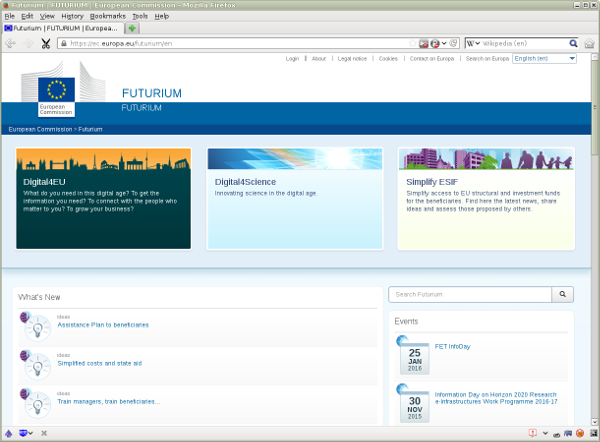Screen dimensions: 600x442
Task: Open the File menu
Action: coord(10,16)
